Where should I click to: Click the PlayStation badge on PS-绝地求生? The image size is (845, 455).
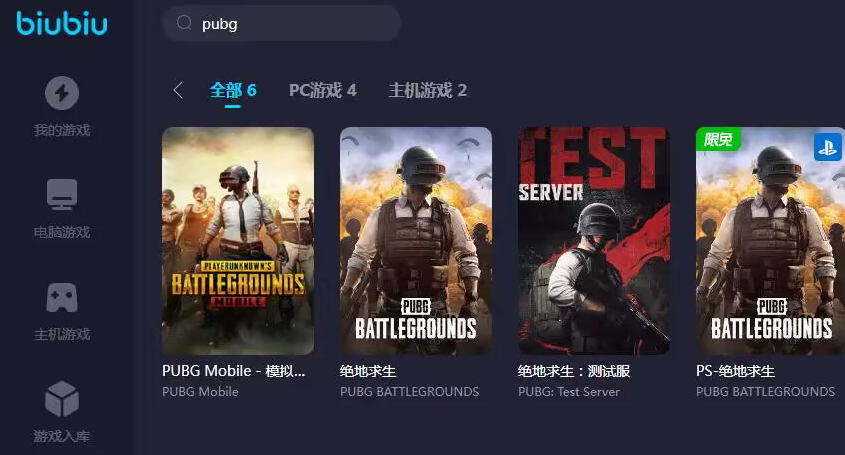click(x=827, y=147)
